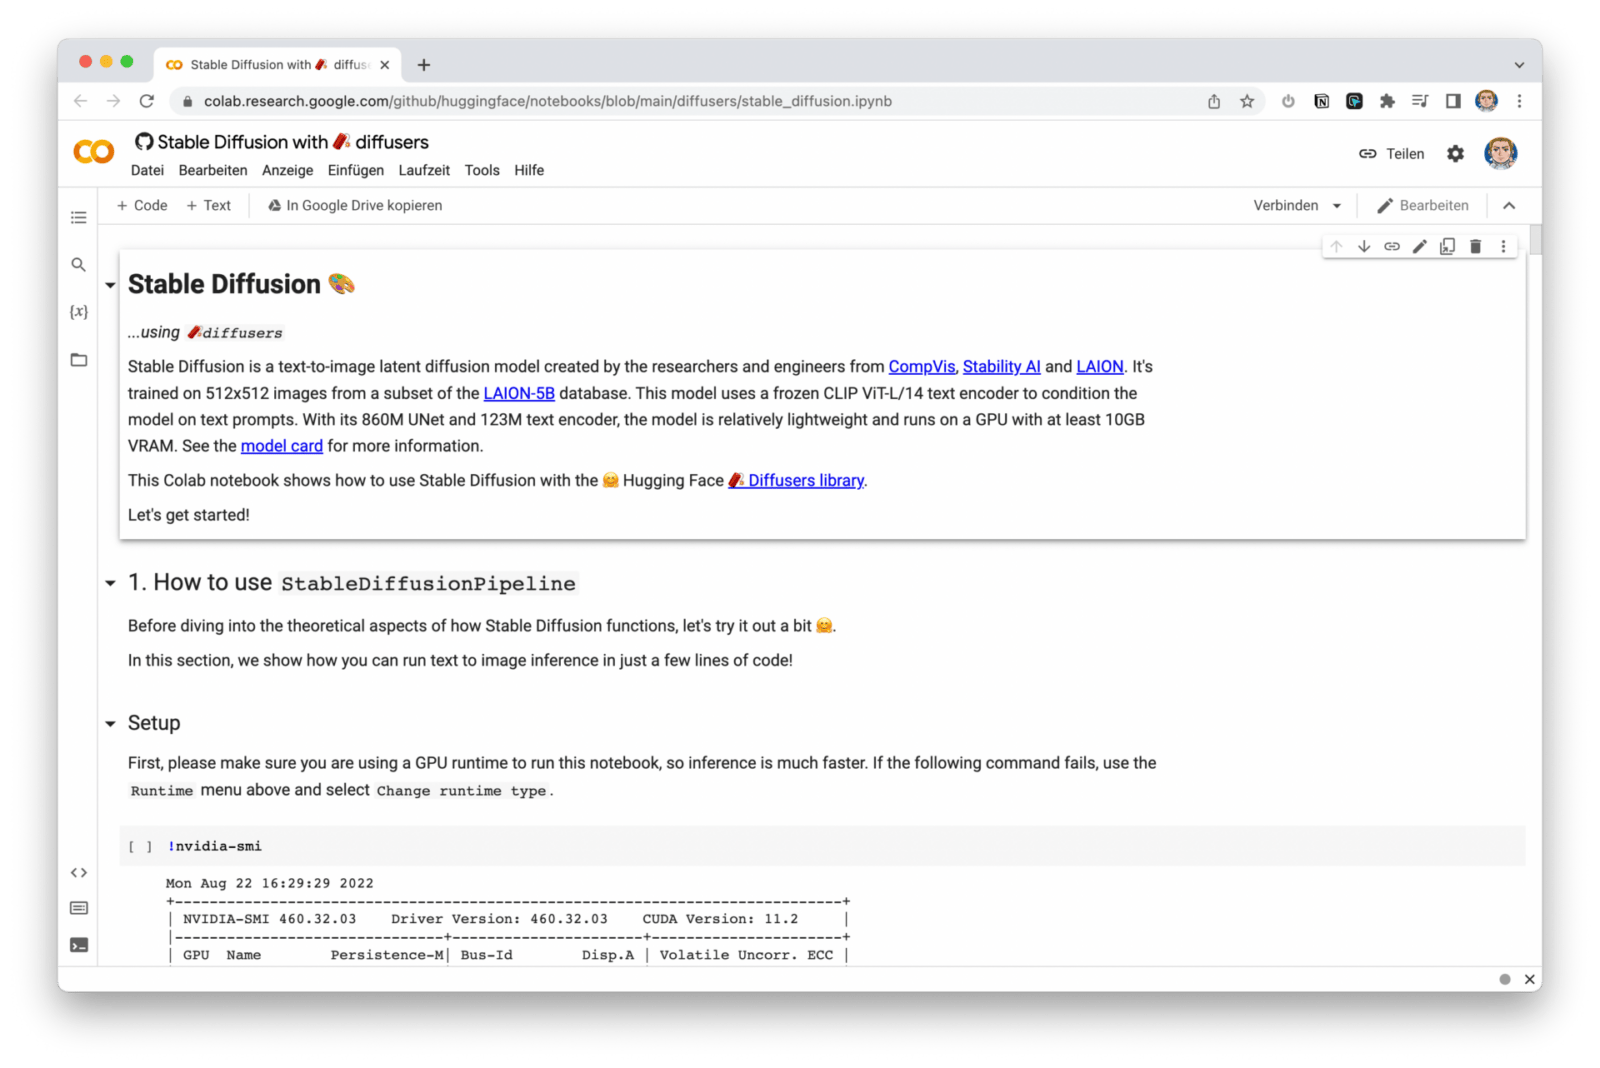This screenshot has width=1600, height=1068.
Task: Click Verbinden to connect runtime
Action: [x=1286, y=206]
